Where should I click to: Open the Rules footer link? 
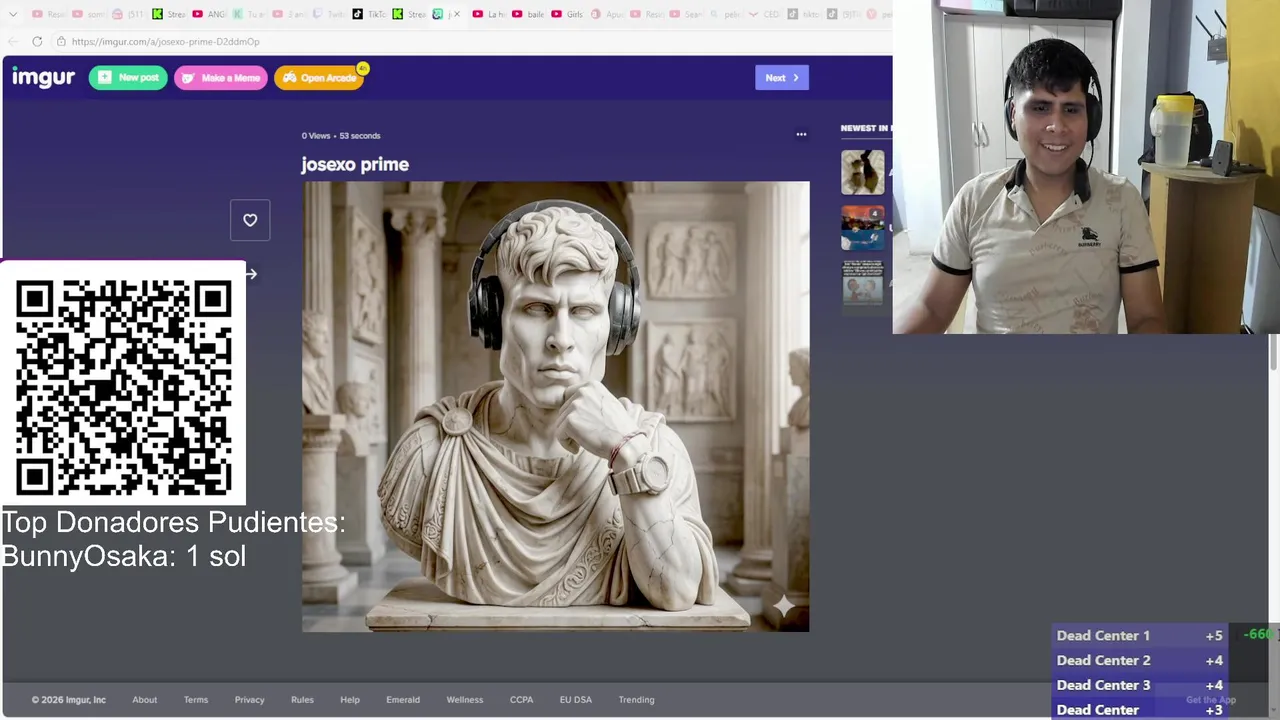click(x=302, y=700)
